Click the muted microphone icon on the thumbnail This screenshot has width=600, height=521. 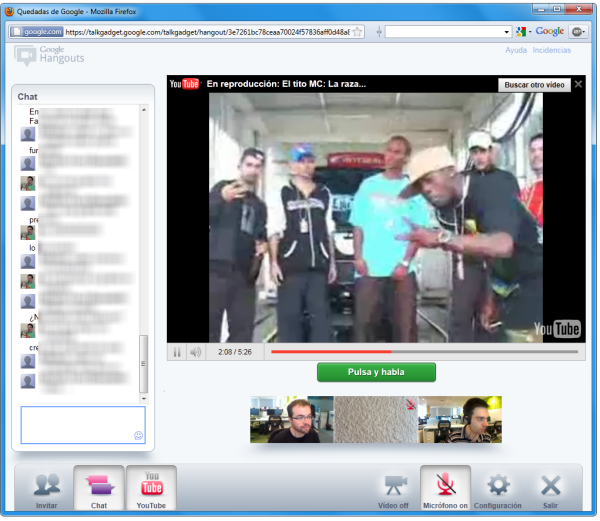411,404
